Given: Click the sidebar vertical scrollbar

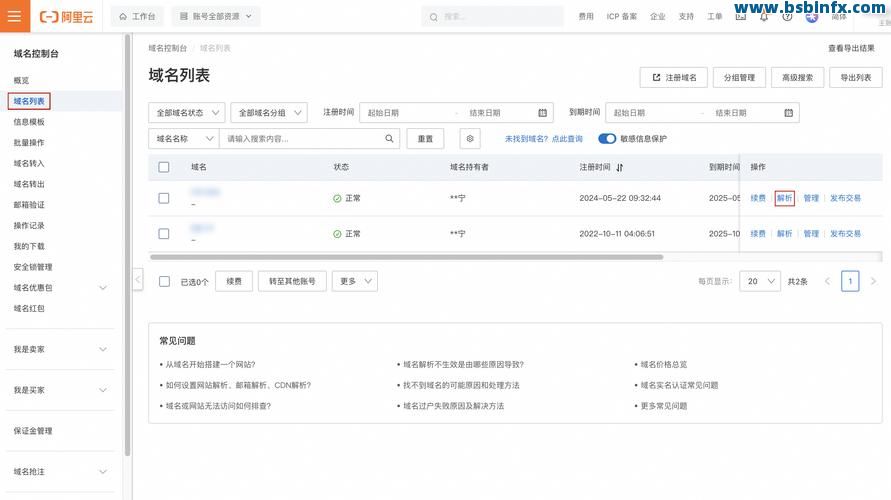Looking at the screenshot, I should 127,244.
